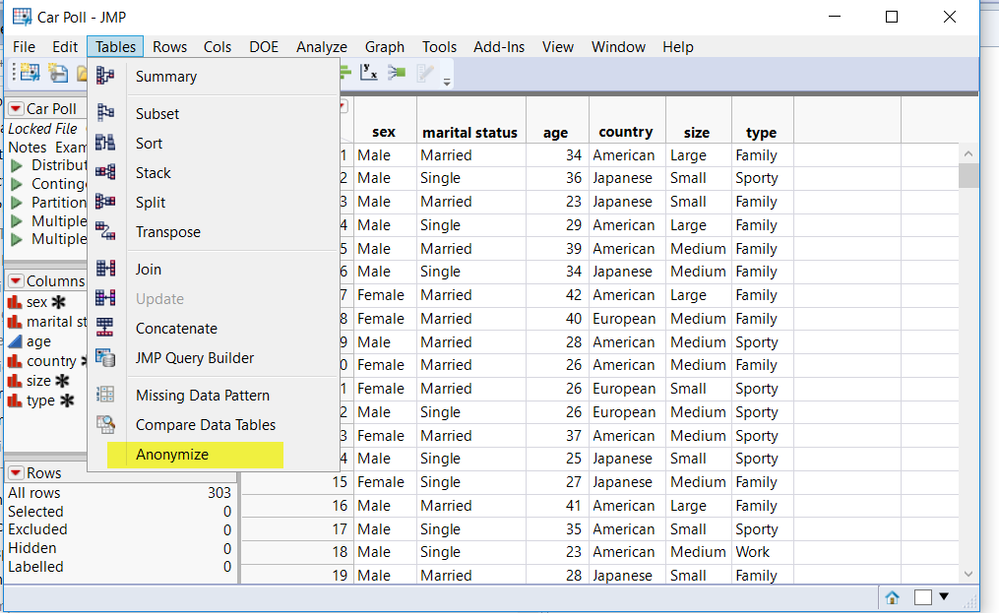Click the Subset table icon

click(105, 113)
